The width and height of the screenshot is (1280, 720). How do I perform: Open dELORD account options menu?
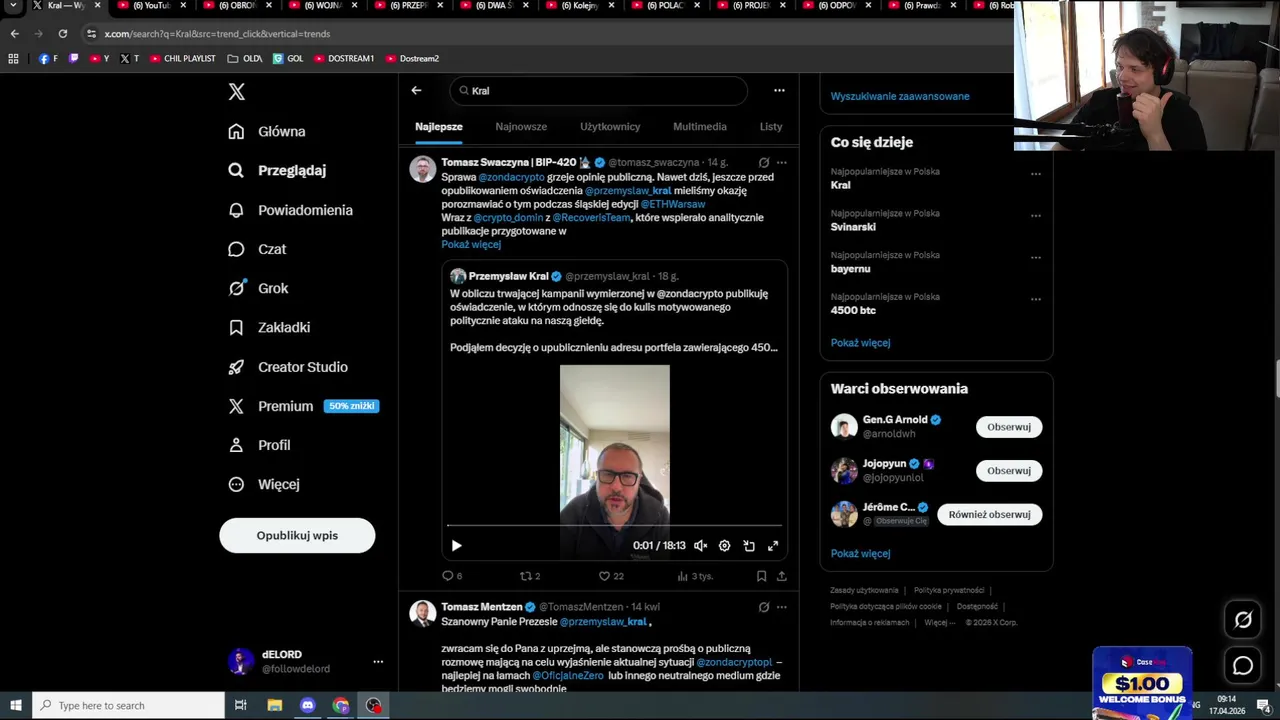coord(378,662)
